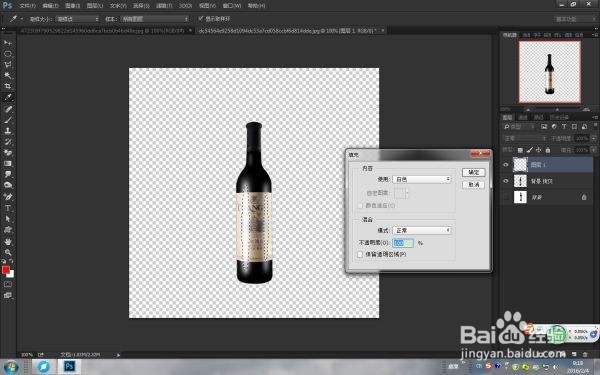Show the 背景 layer via visibility box
The image size is (600, 375).
(x=505, y=197)
